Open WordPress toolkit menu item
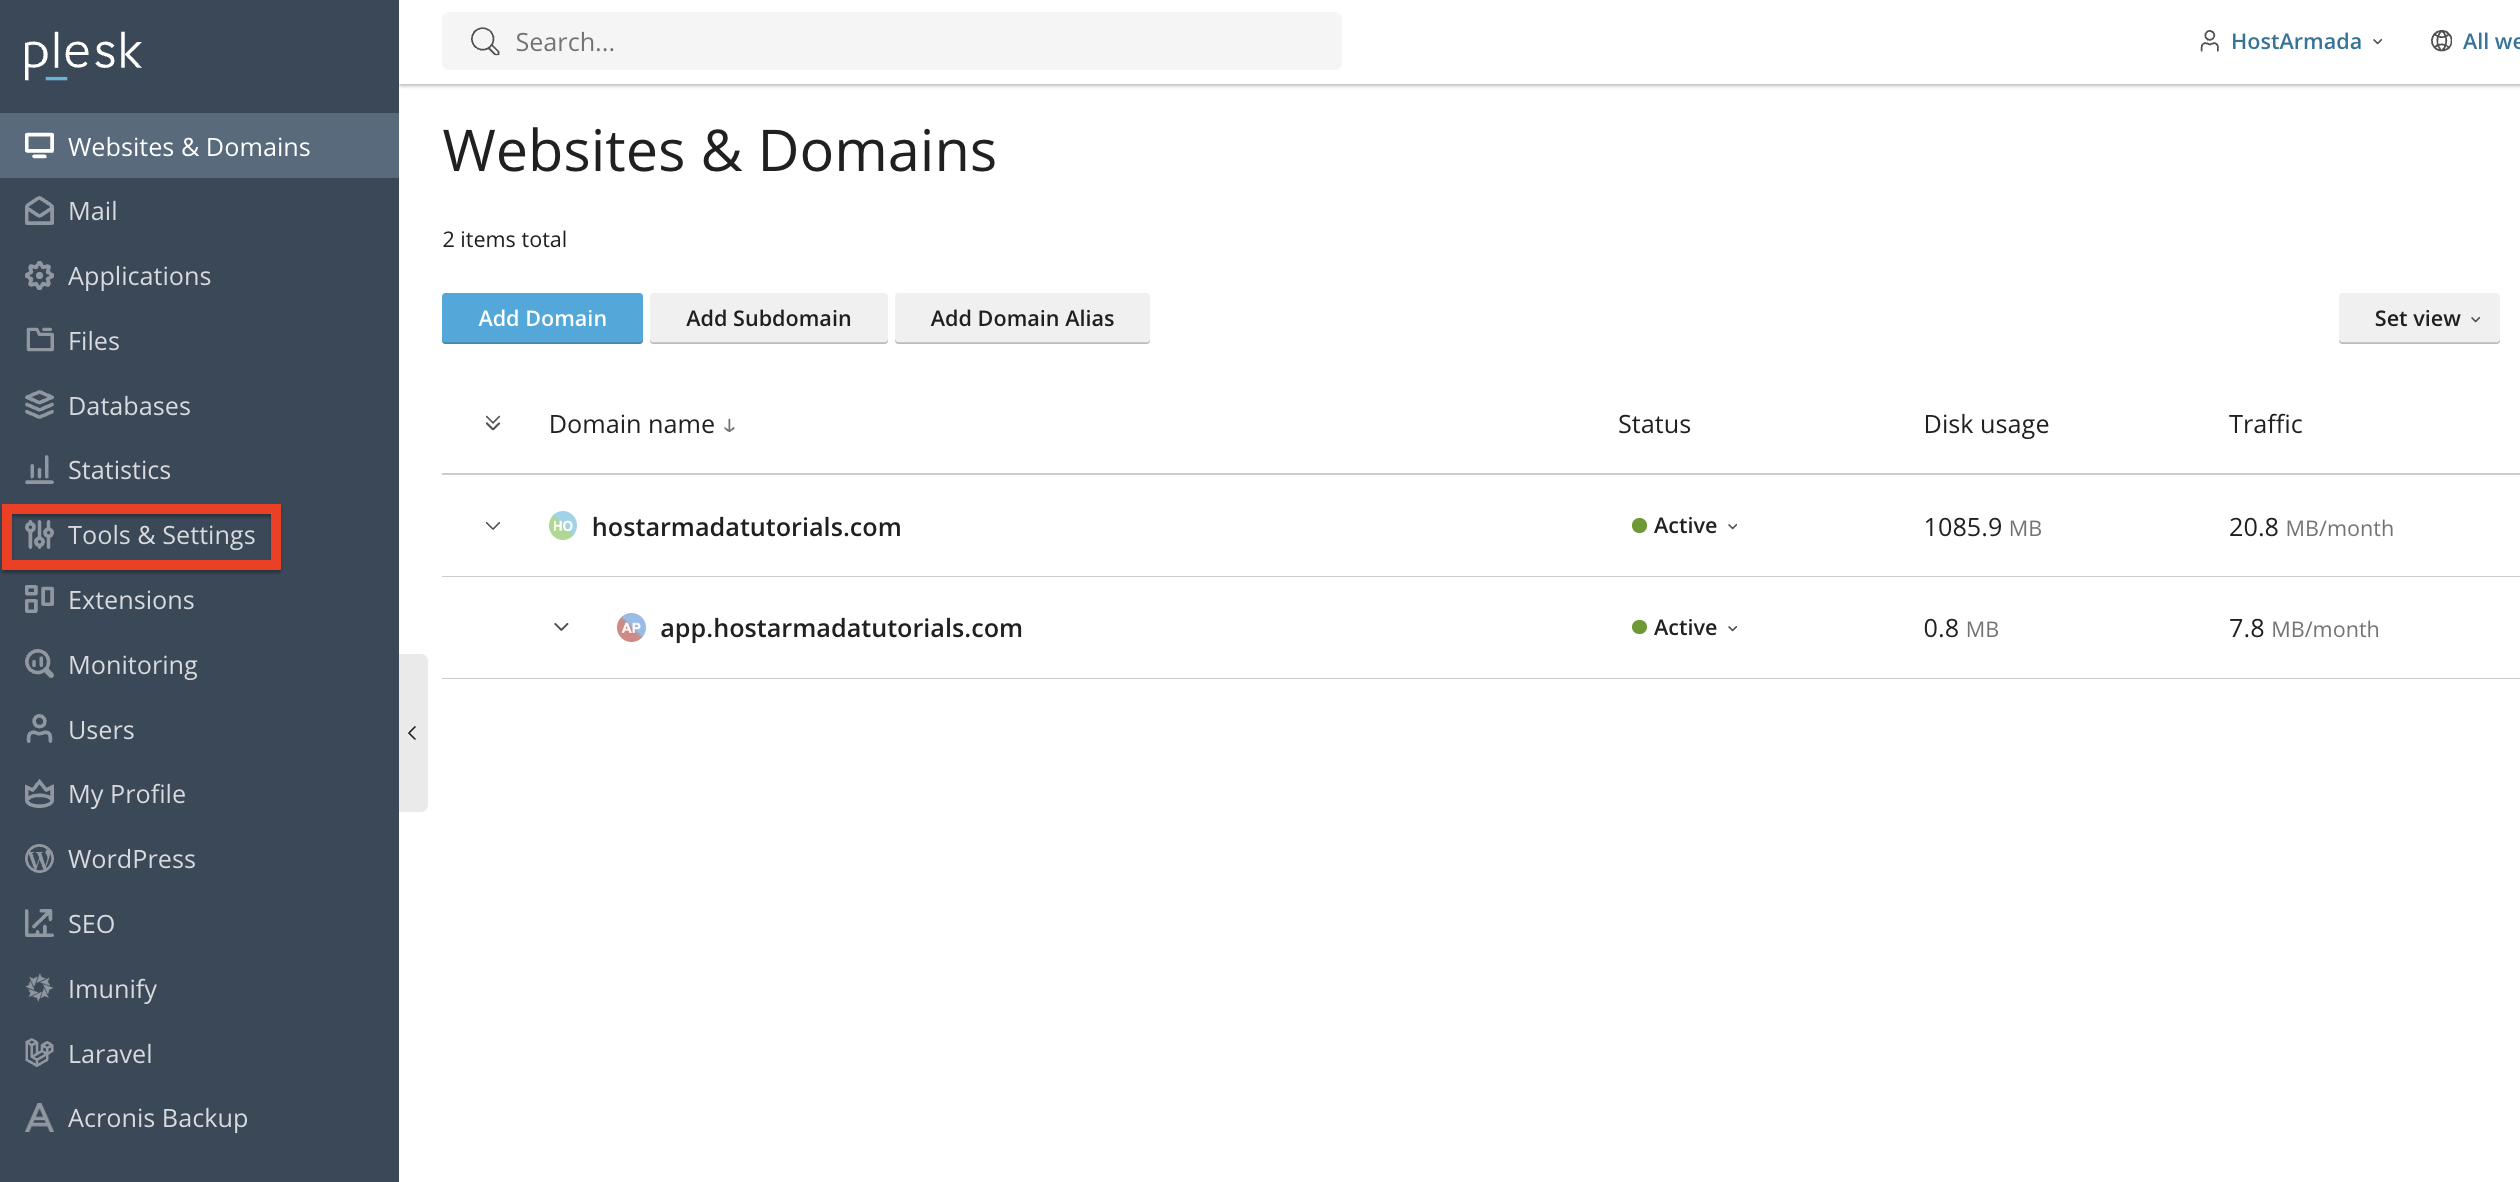 tap(199, 859)
